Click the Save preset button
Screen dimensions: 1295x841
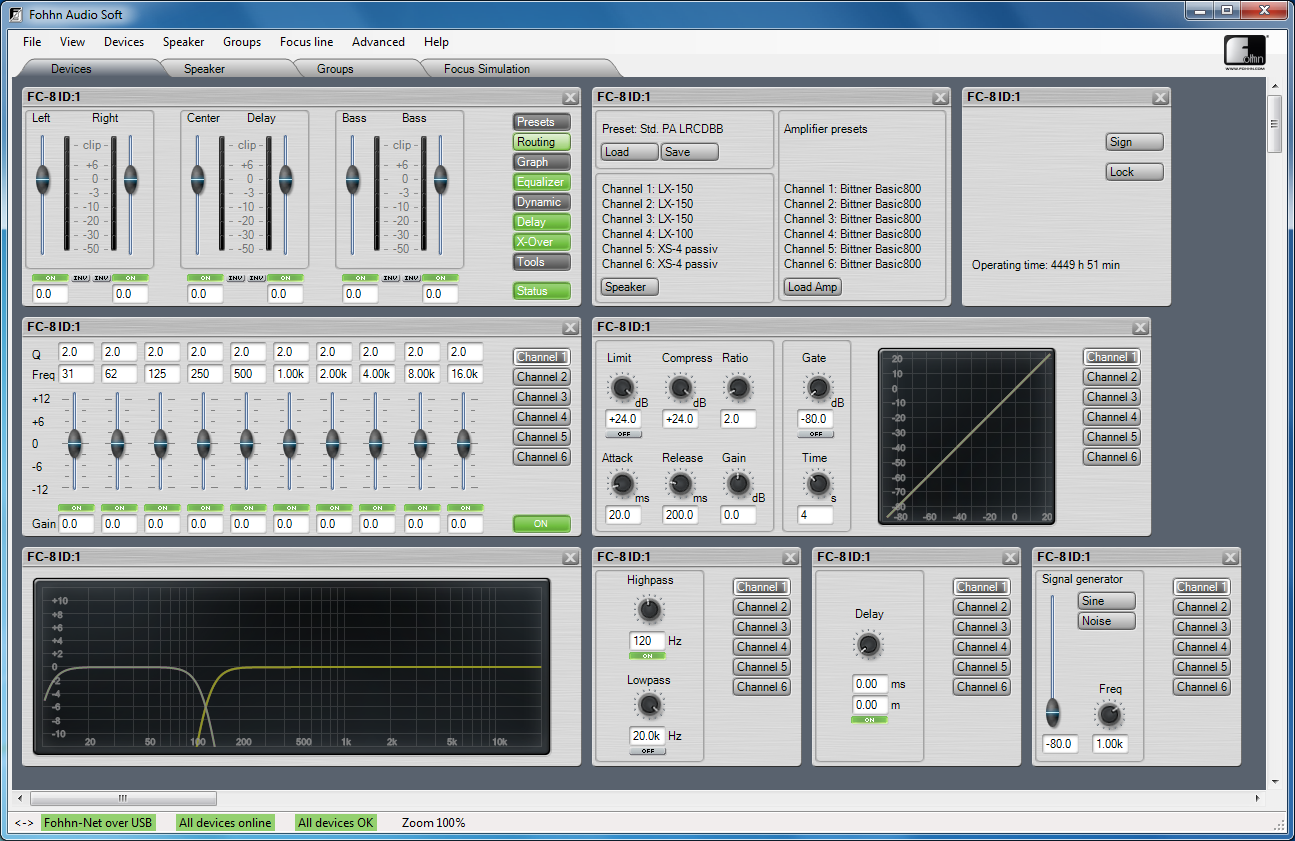click(x=690, y=152)
